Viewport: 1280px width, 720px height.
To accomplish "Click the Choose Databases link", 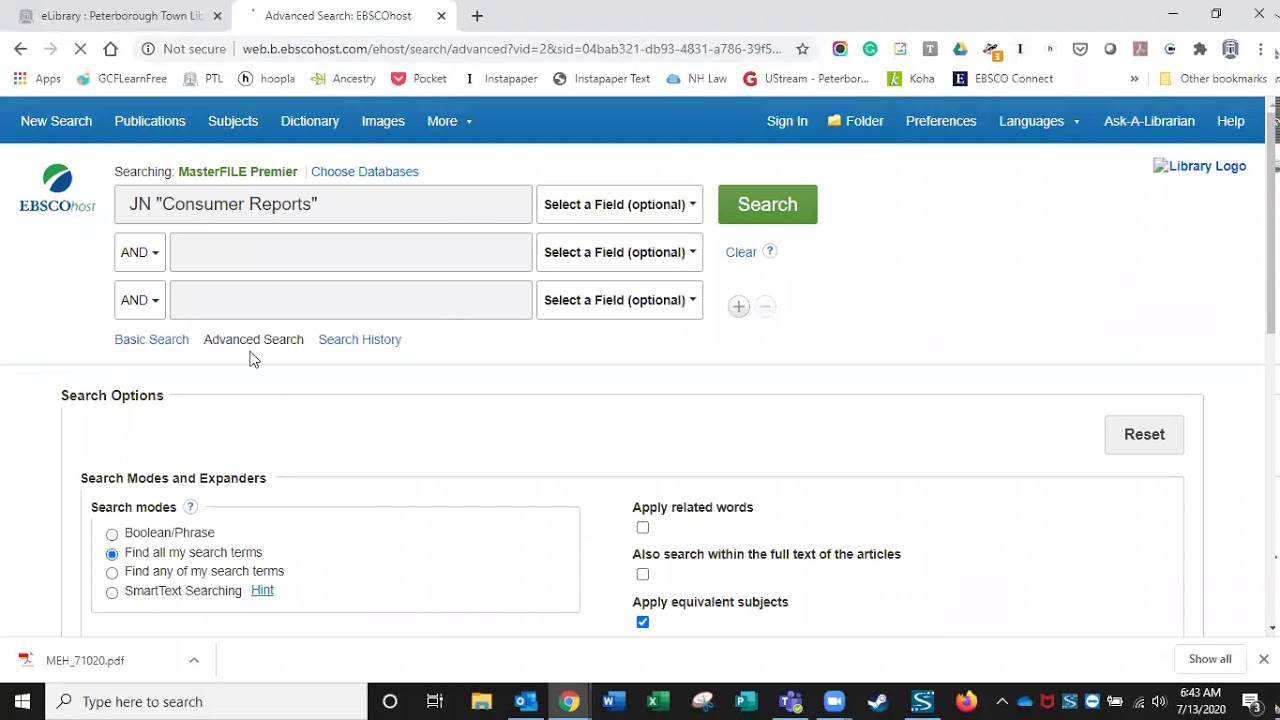I will pos(365,172).
